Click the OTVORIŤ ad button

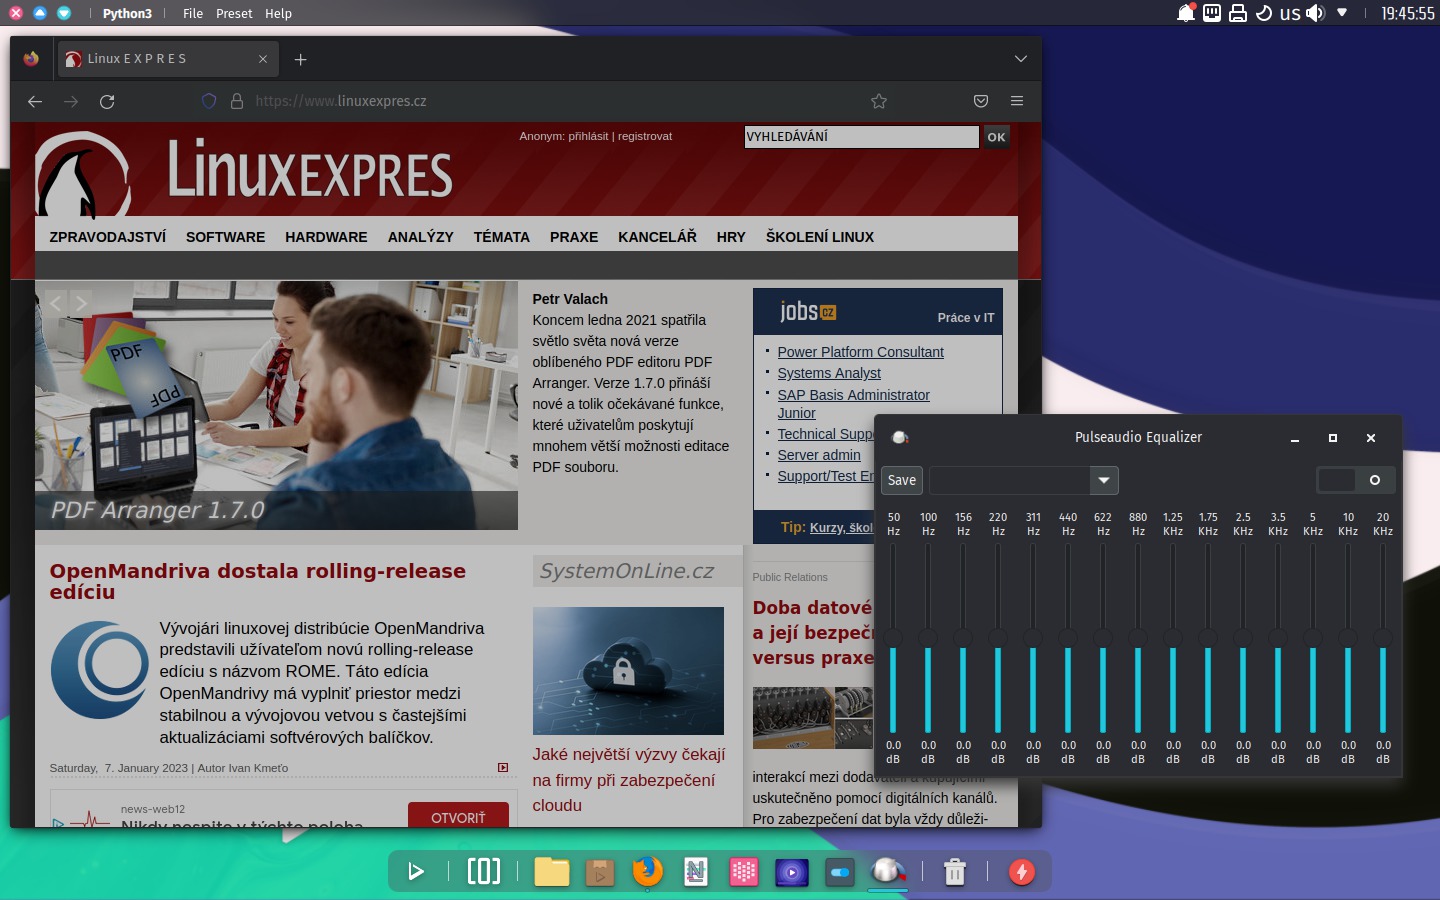(x=458, y=816)
